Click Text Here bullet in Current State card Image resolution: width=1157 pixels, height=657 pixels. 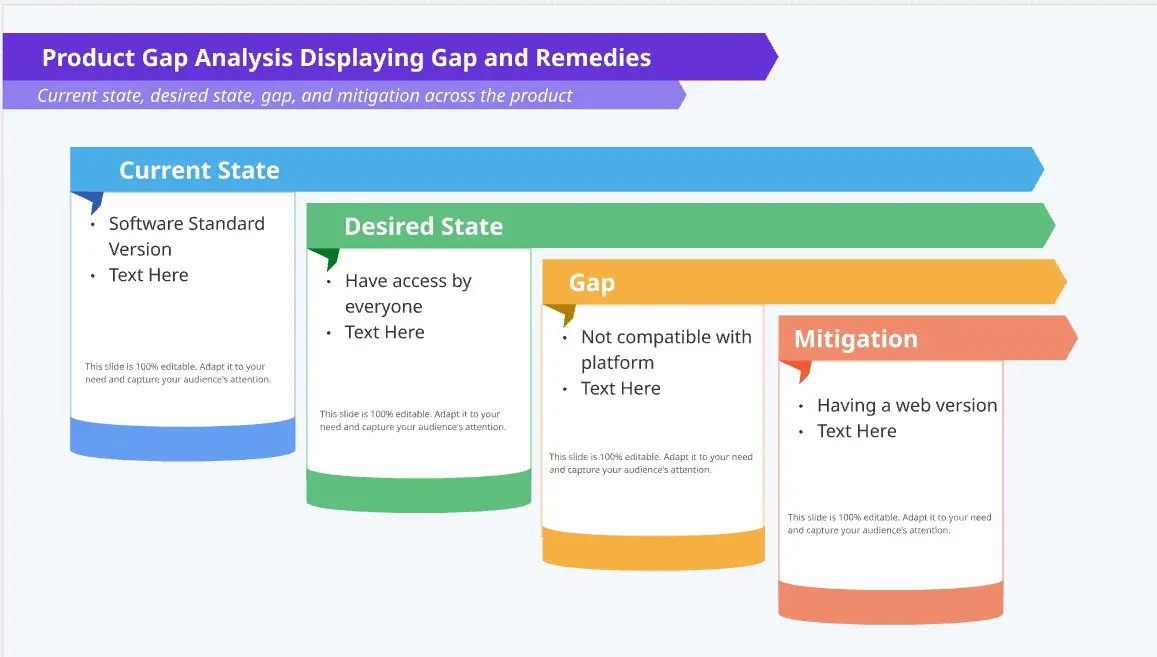(x=148, y=275)
